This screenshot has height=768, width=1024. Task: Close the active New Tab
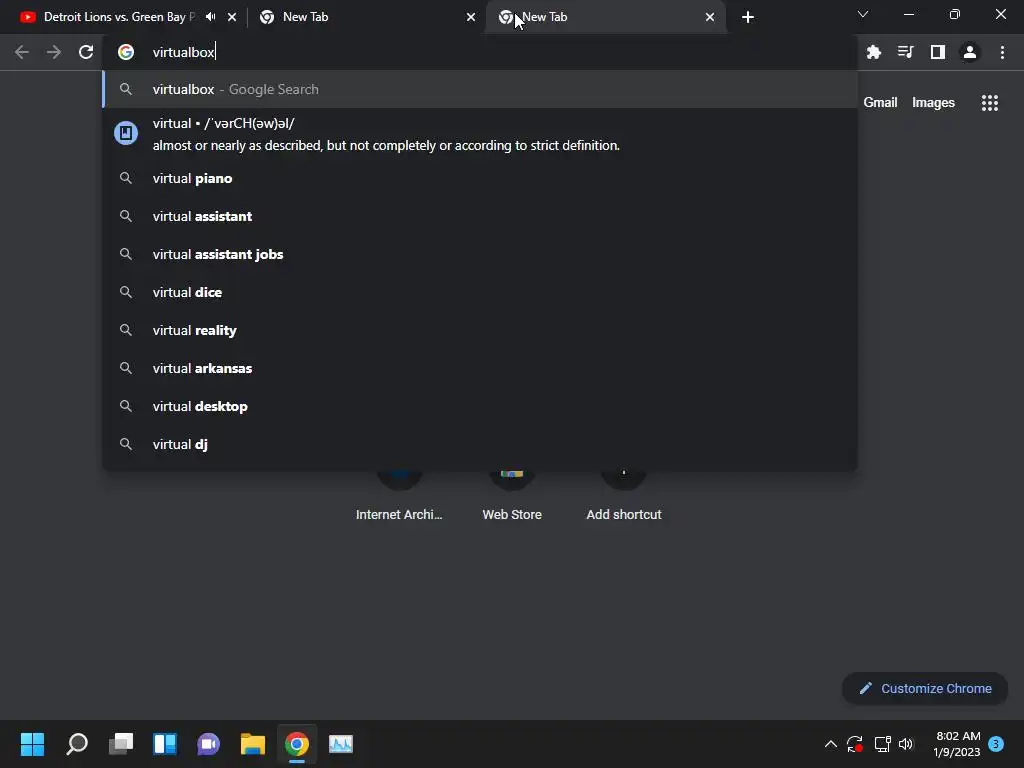(710, 17)
